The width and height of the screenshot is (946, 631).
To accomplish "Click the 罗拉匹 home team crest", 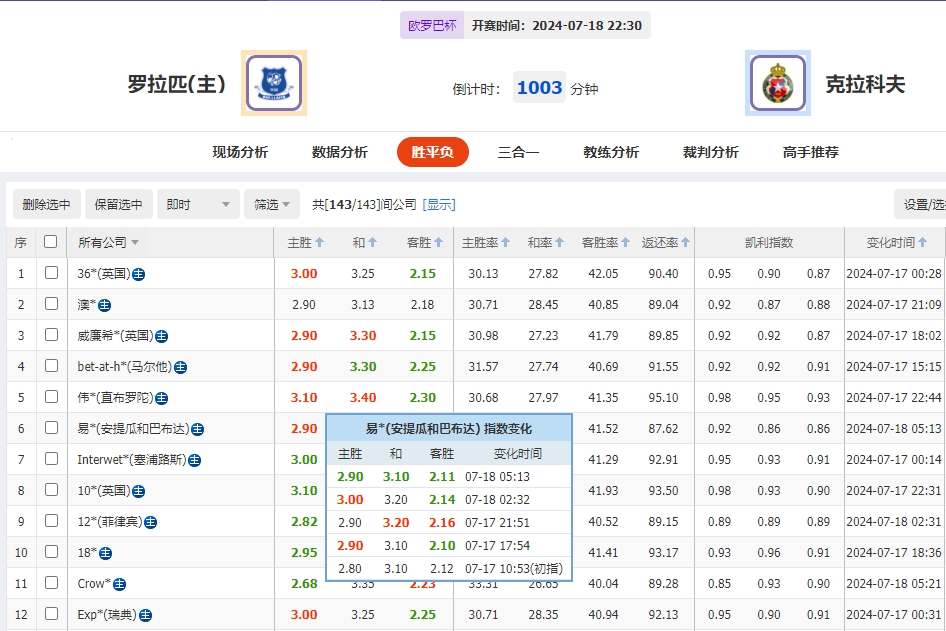I will click(x=272, y=84).
